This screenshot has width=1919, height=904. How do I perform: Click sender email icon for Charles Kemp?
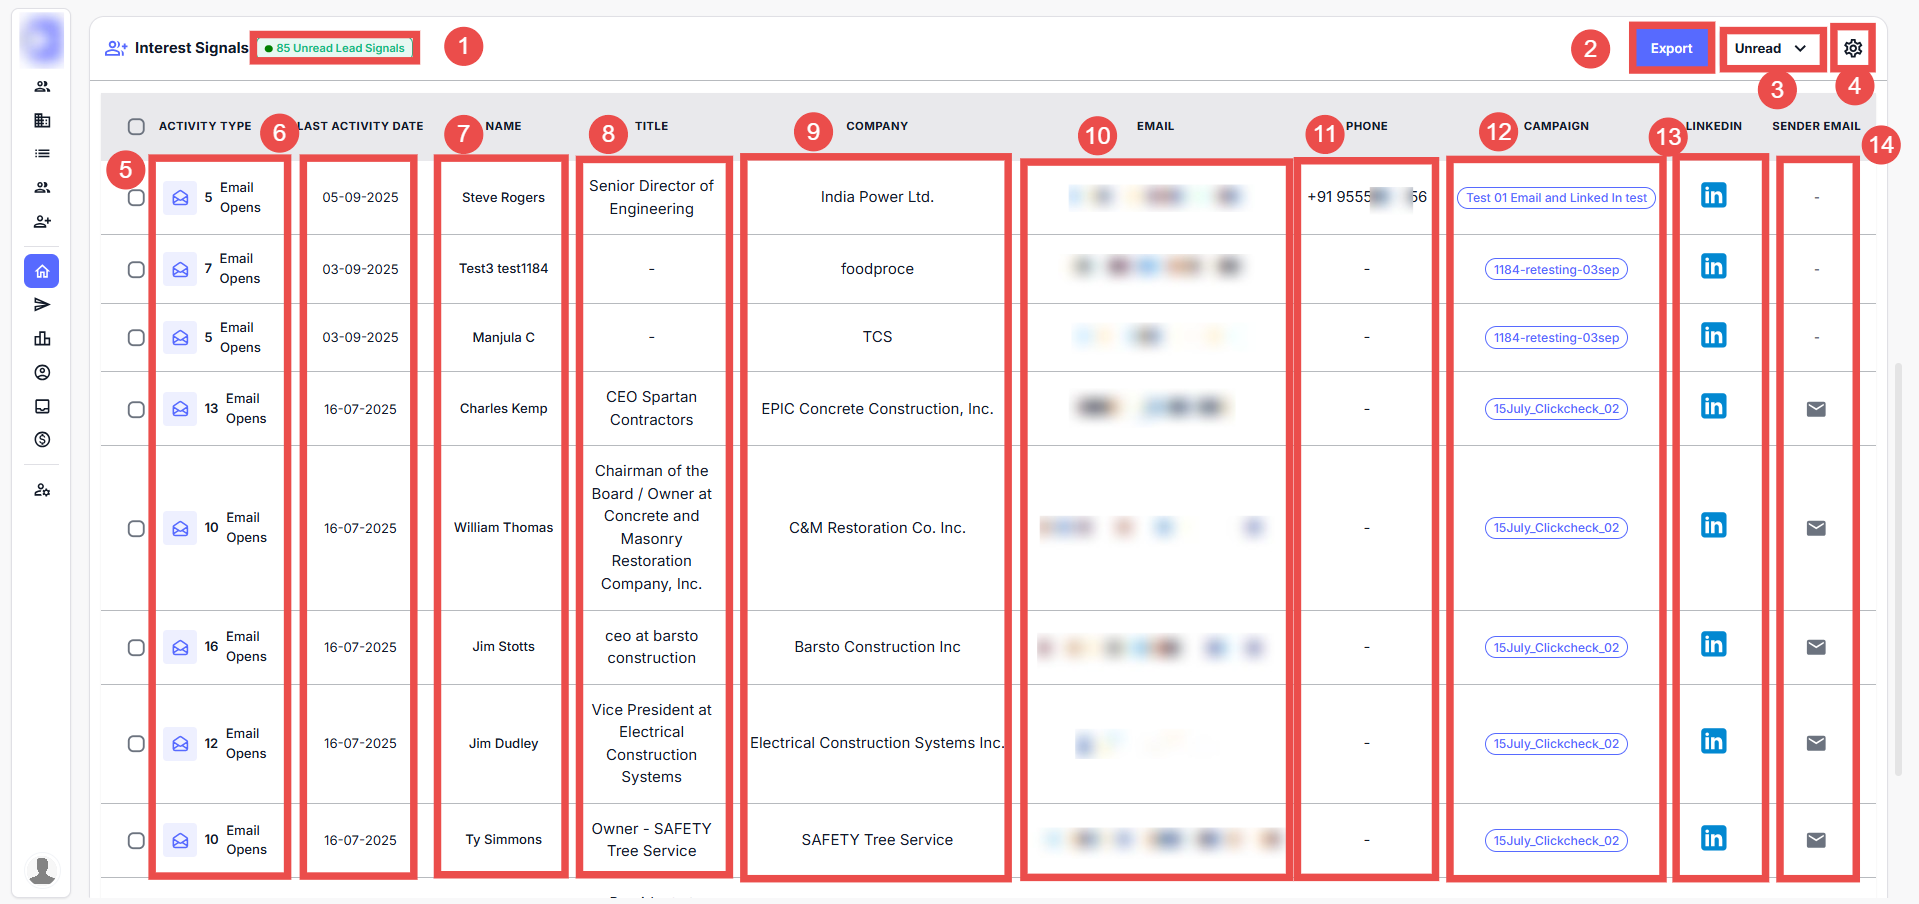click(1815, 409)
